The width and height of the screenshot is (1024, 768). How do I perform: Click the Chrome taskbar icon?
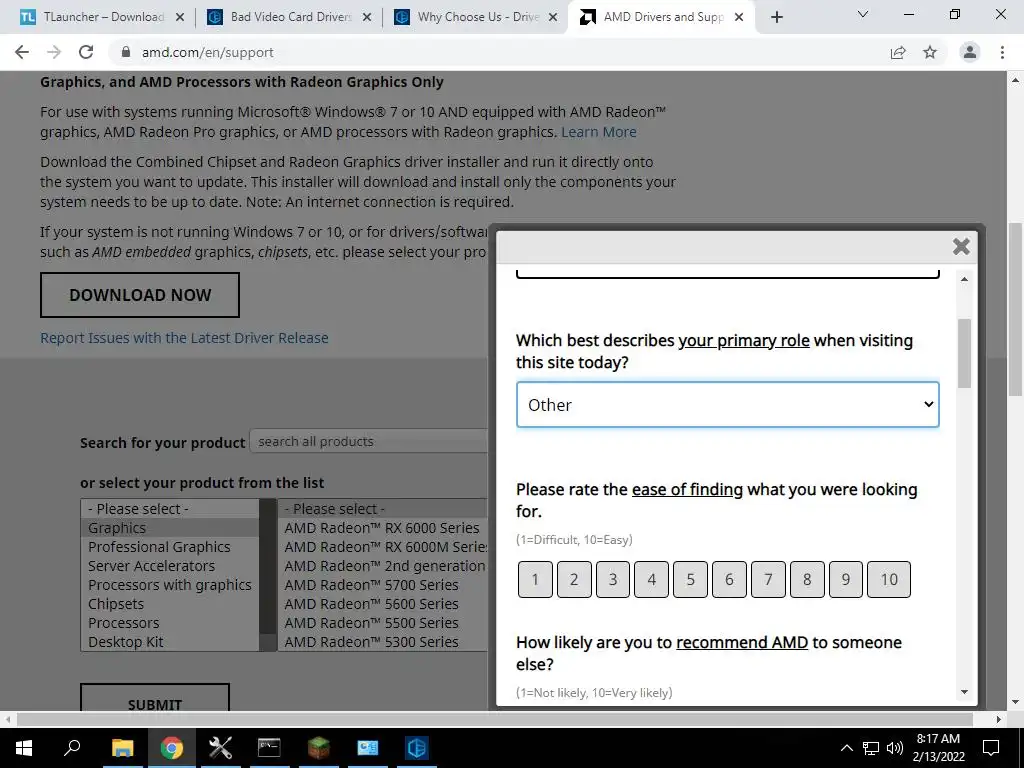pos(172,748)
